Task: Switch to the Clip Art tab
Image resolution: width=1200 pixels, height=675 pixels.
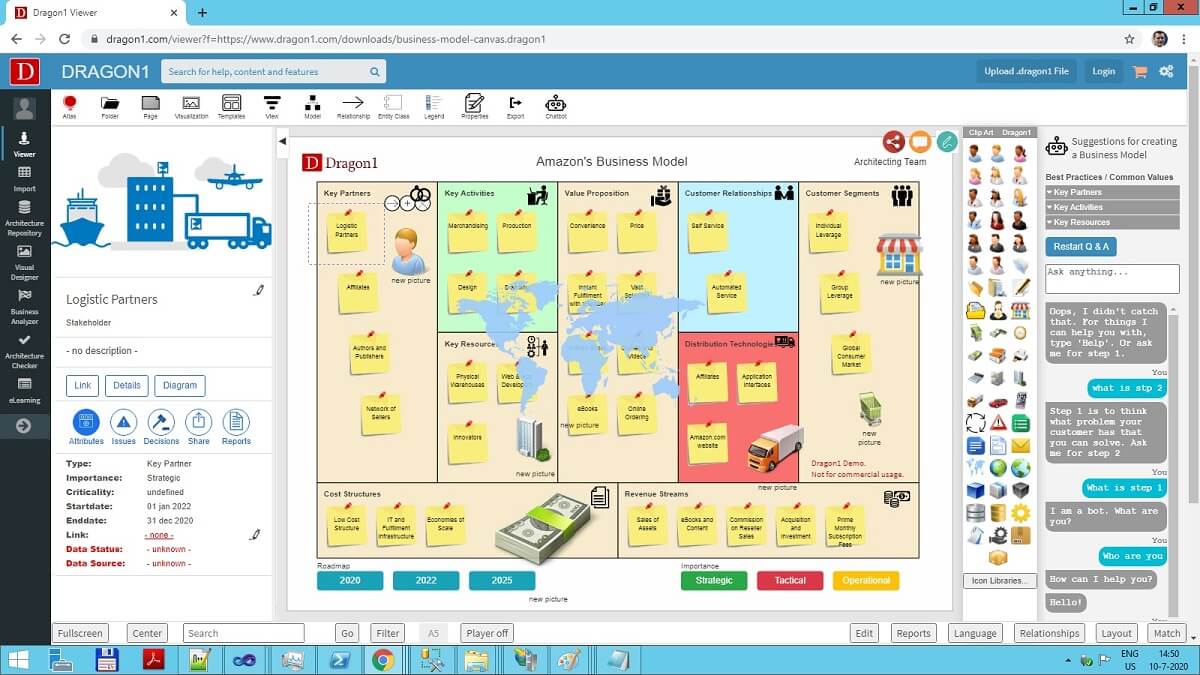Action: point(981,132)
